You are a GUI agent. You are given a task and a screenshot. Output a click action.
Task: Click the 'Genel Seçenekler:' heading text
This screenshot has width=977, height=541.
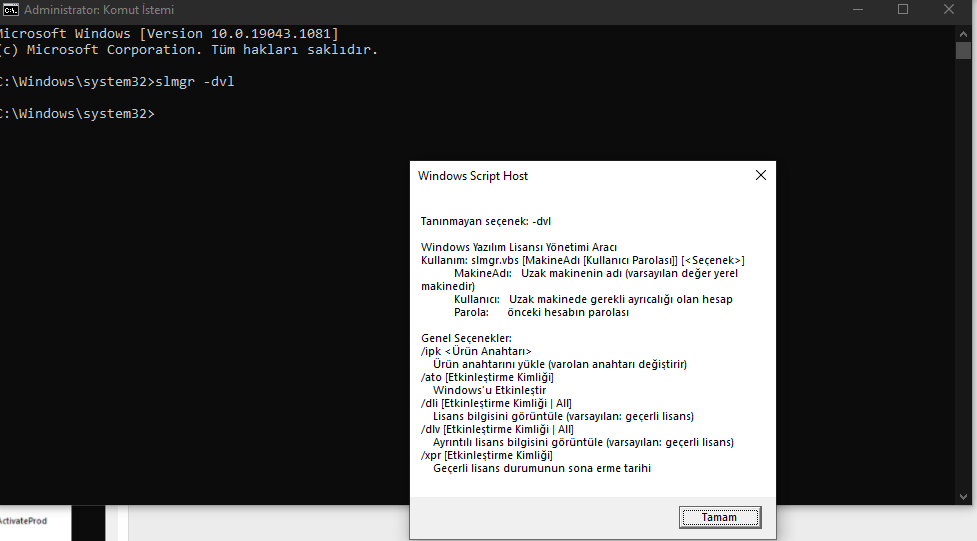coord(466,338)
